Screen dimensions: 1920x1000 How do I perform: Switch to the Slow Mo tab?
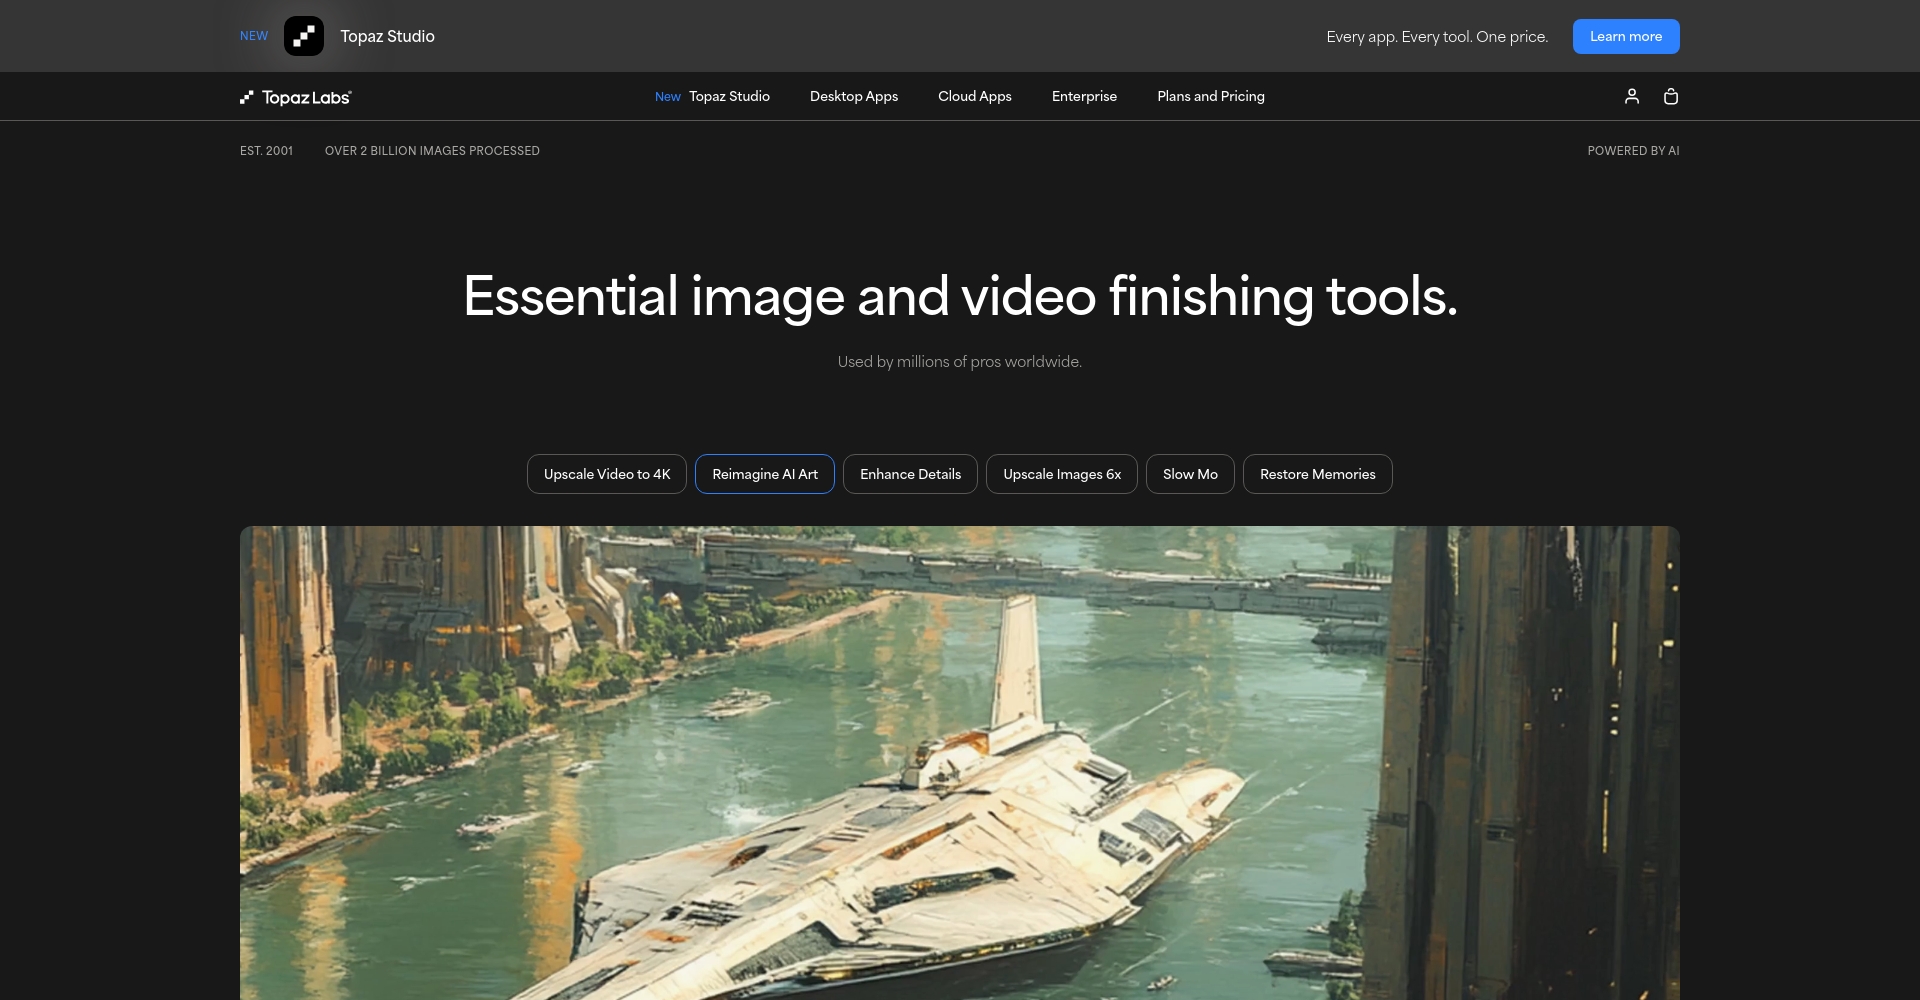pyautogui.click(x=1190, y=474)
